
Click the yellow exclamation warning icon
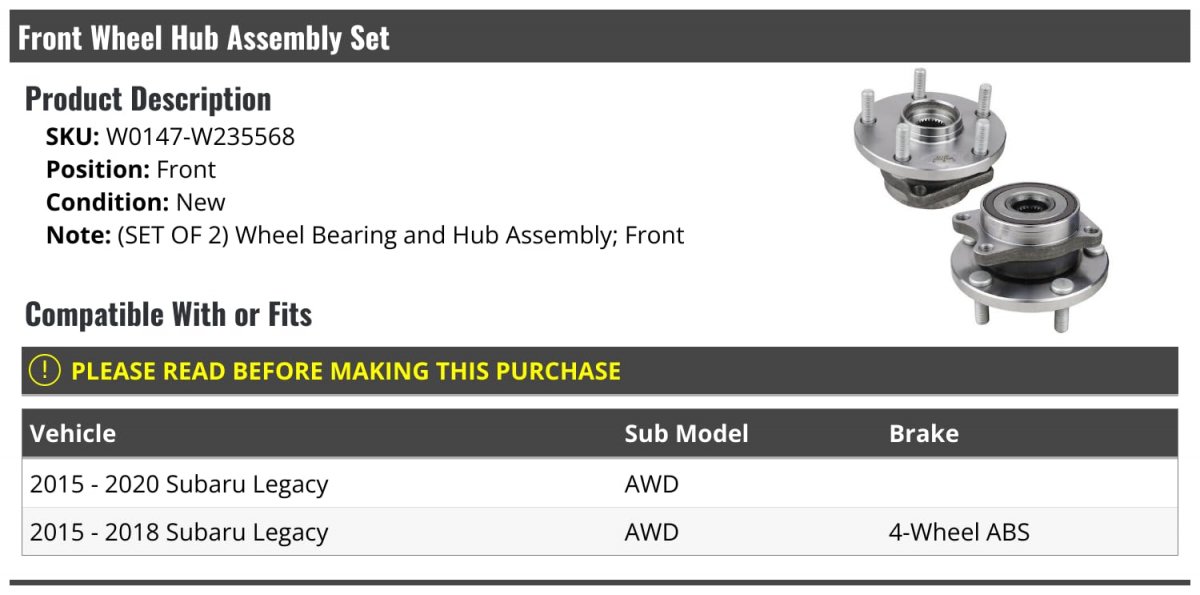pyautogui.click(x=45, y=371)
